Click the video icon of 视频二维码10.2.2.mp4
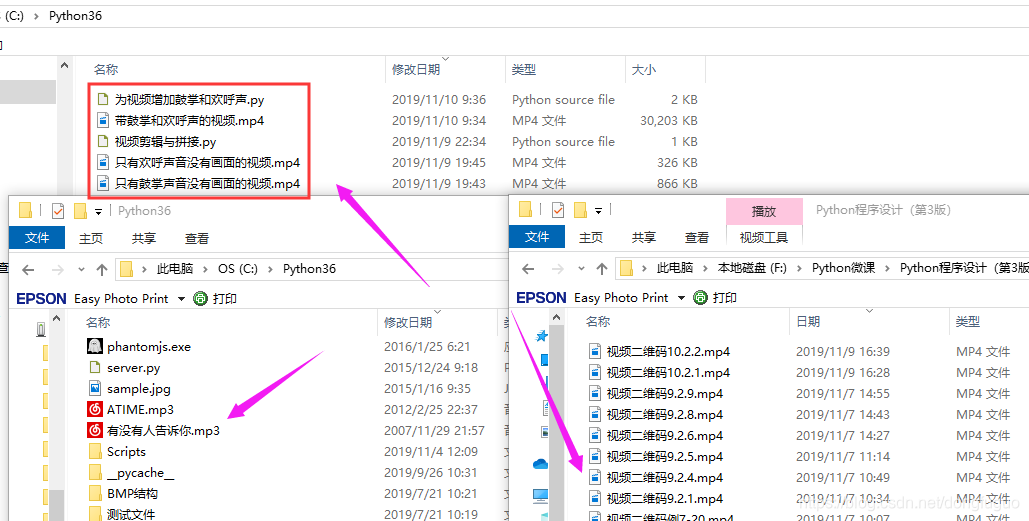 coord(595,352)
